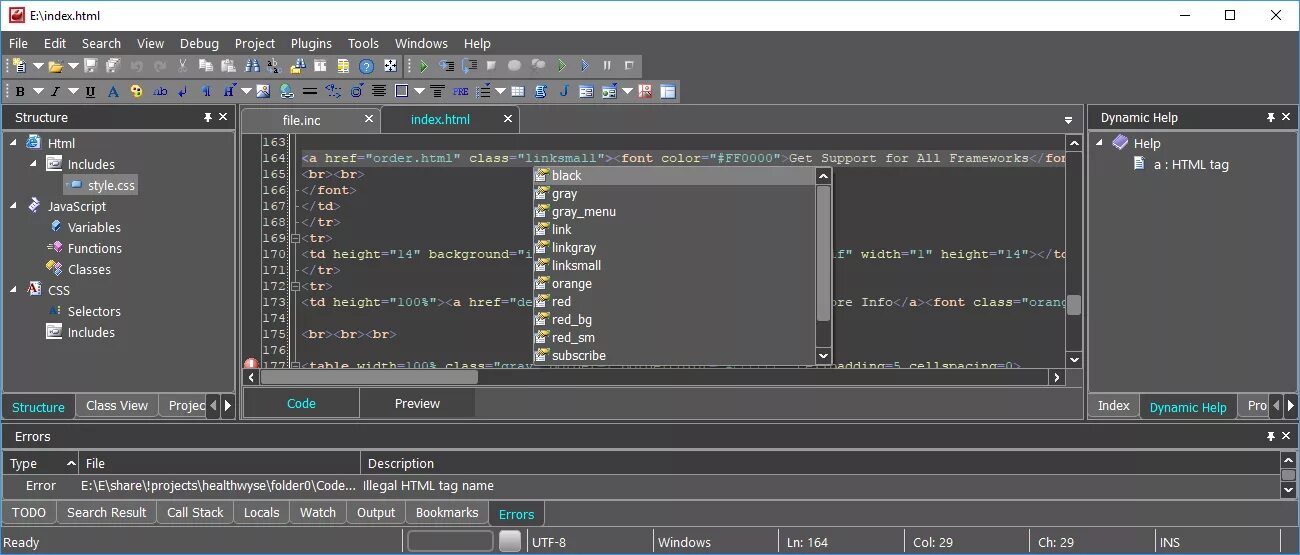
Task: Click the Type column sort arrow
Action: click(70, 463)
